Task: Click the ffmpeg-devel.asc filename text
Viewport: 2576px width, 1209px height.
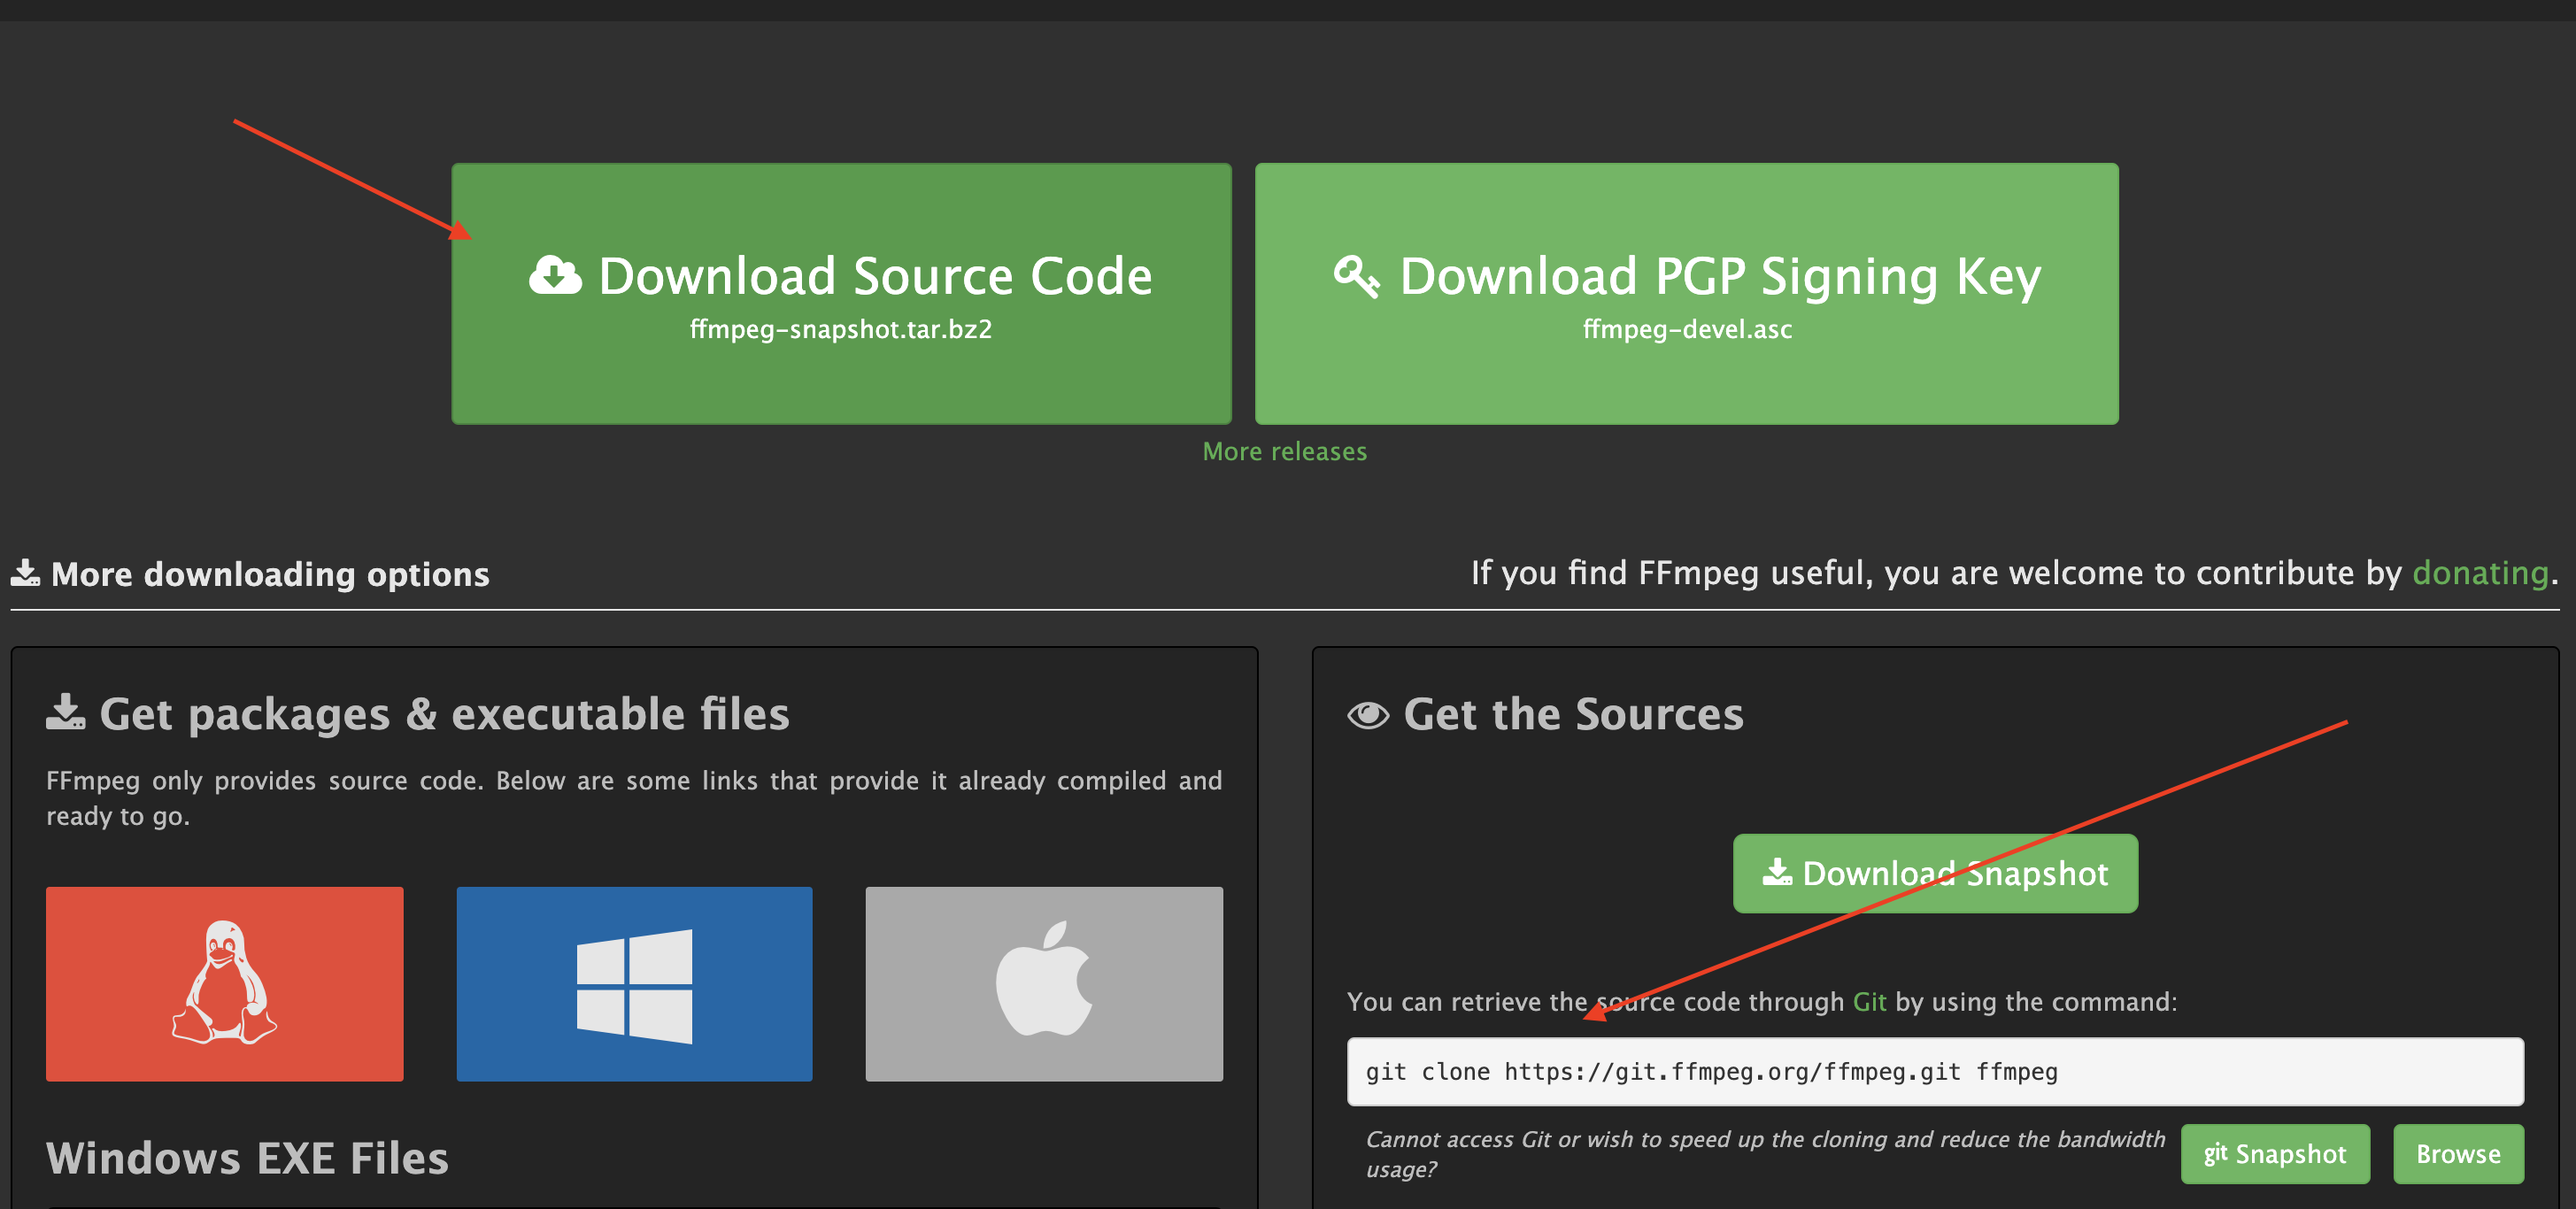Action: tap(1687, 329)
